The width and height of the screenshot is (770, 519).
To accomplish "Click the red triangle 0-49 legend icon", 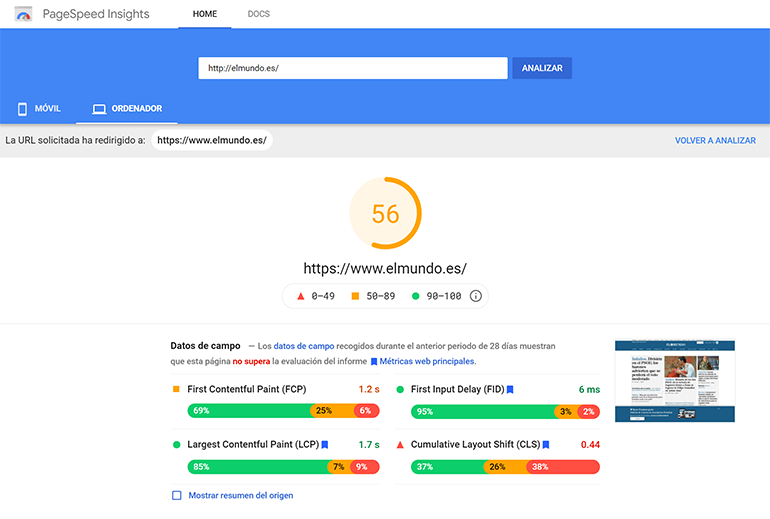I will (x=300, y=296).
